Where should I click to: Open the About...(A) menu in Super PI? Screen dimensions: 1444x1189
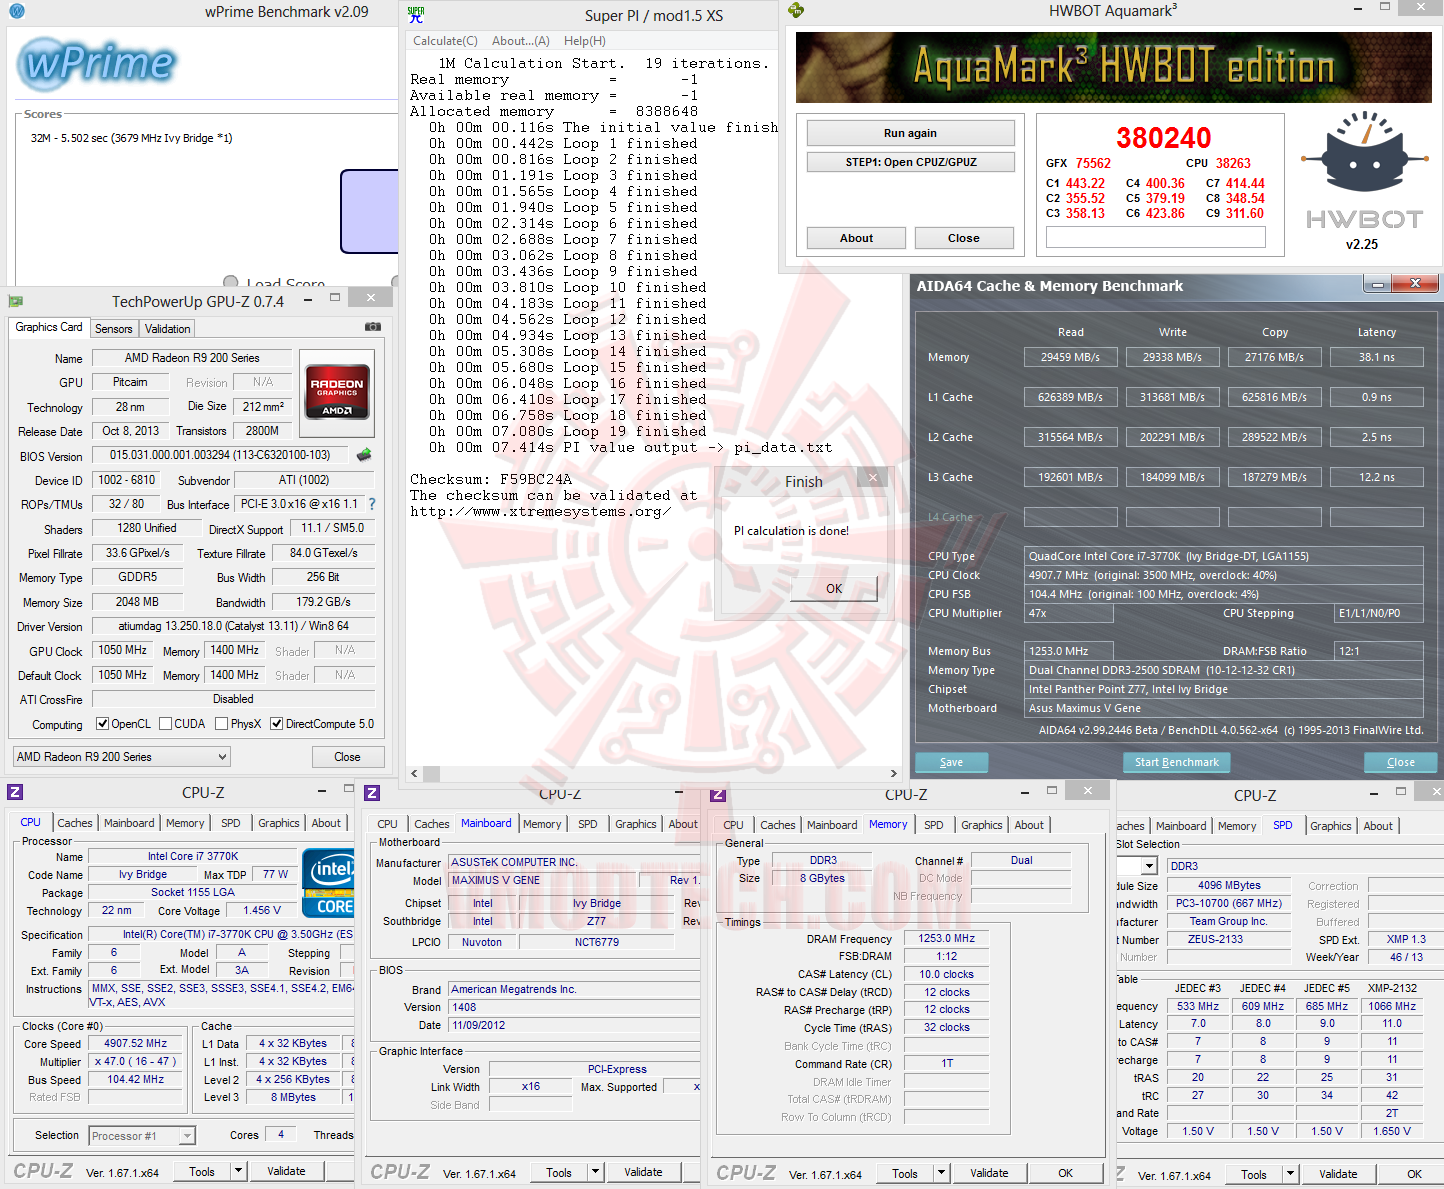pyautogui.click(x=520, y=41)
